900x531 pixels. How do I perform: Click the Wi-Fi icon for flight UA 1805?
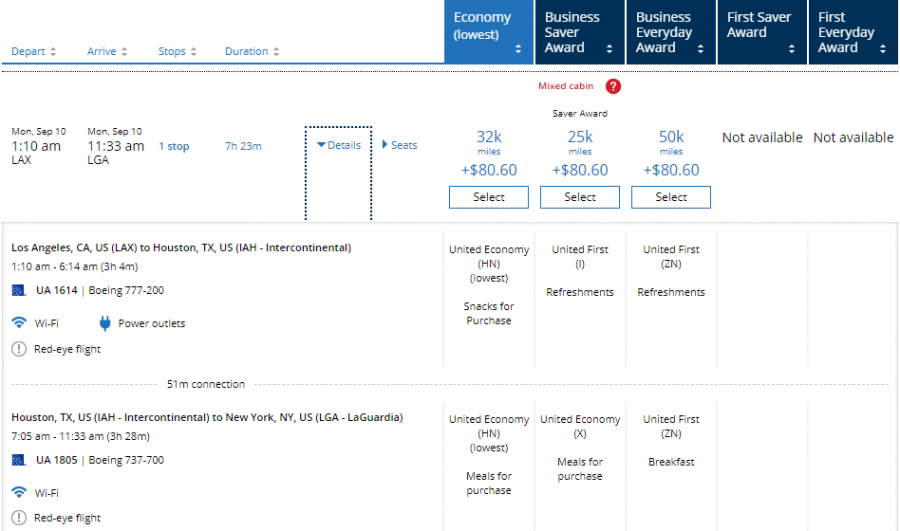[x=19, y=492]
